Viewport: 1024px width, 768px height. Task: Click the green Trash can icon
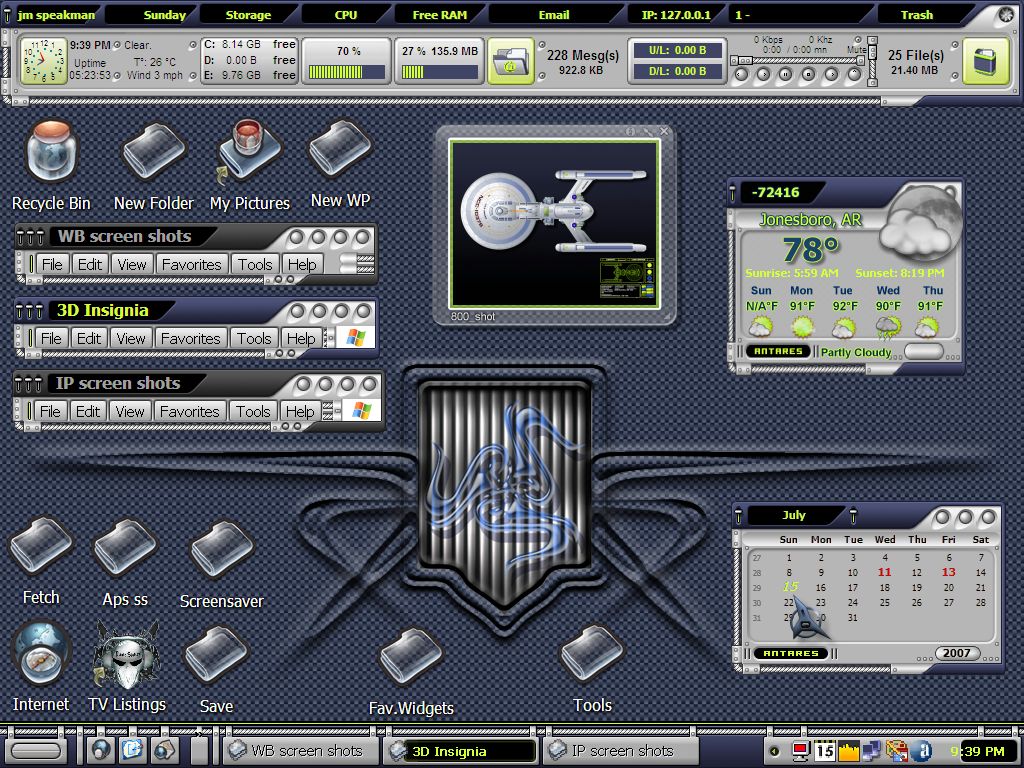[986, 61]
